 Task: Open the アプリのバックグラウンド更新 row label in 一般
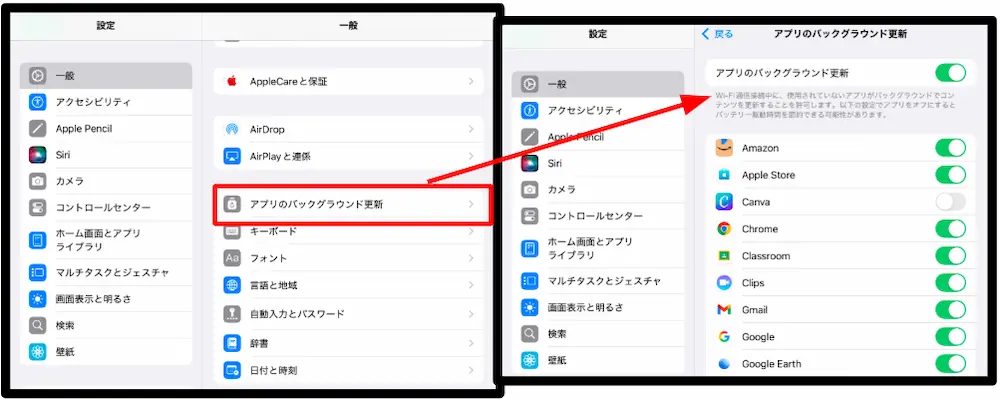[x=316, y=205]
